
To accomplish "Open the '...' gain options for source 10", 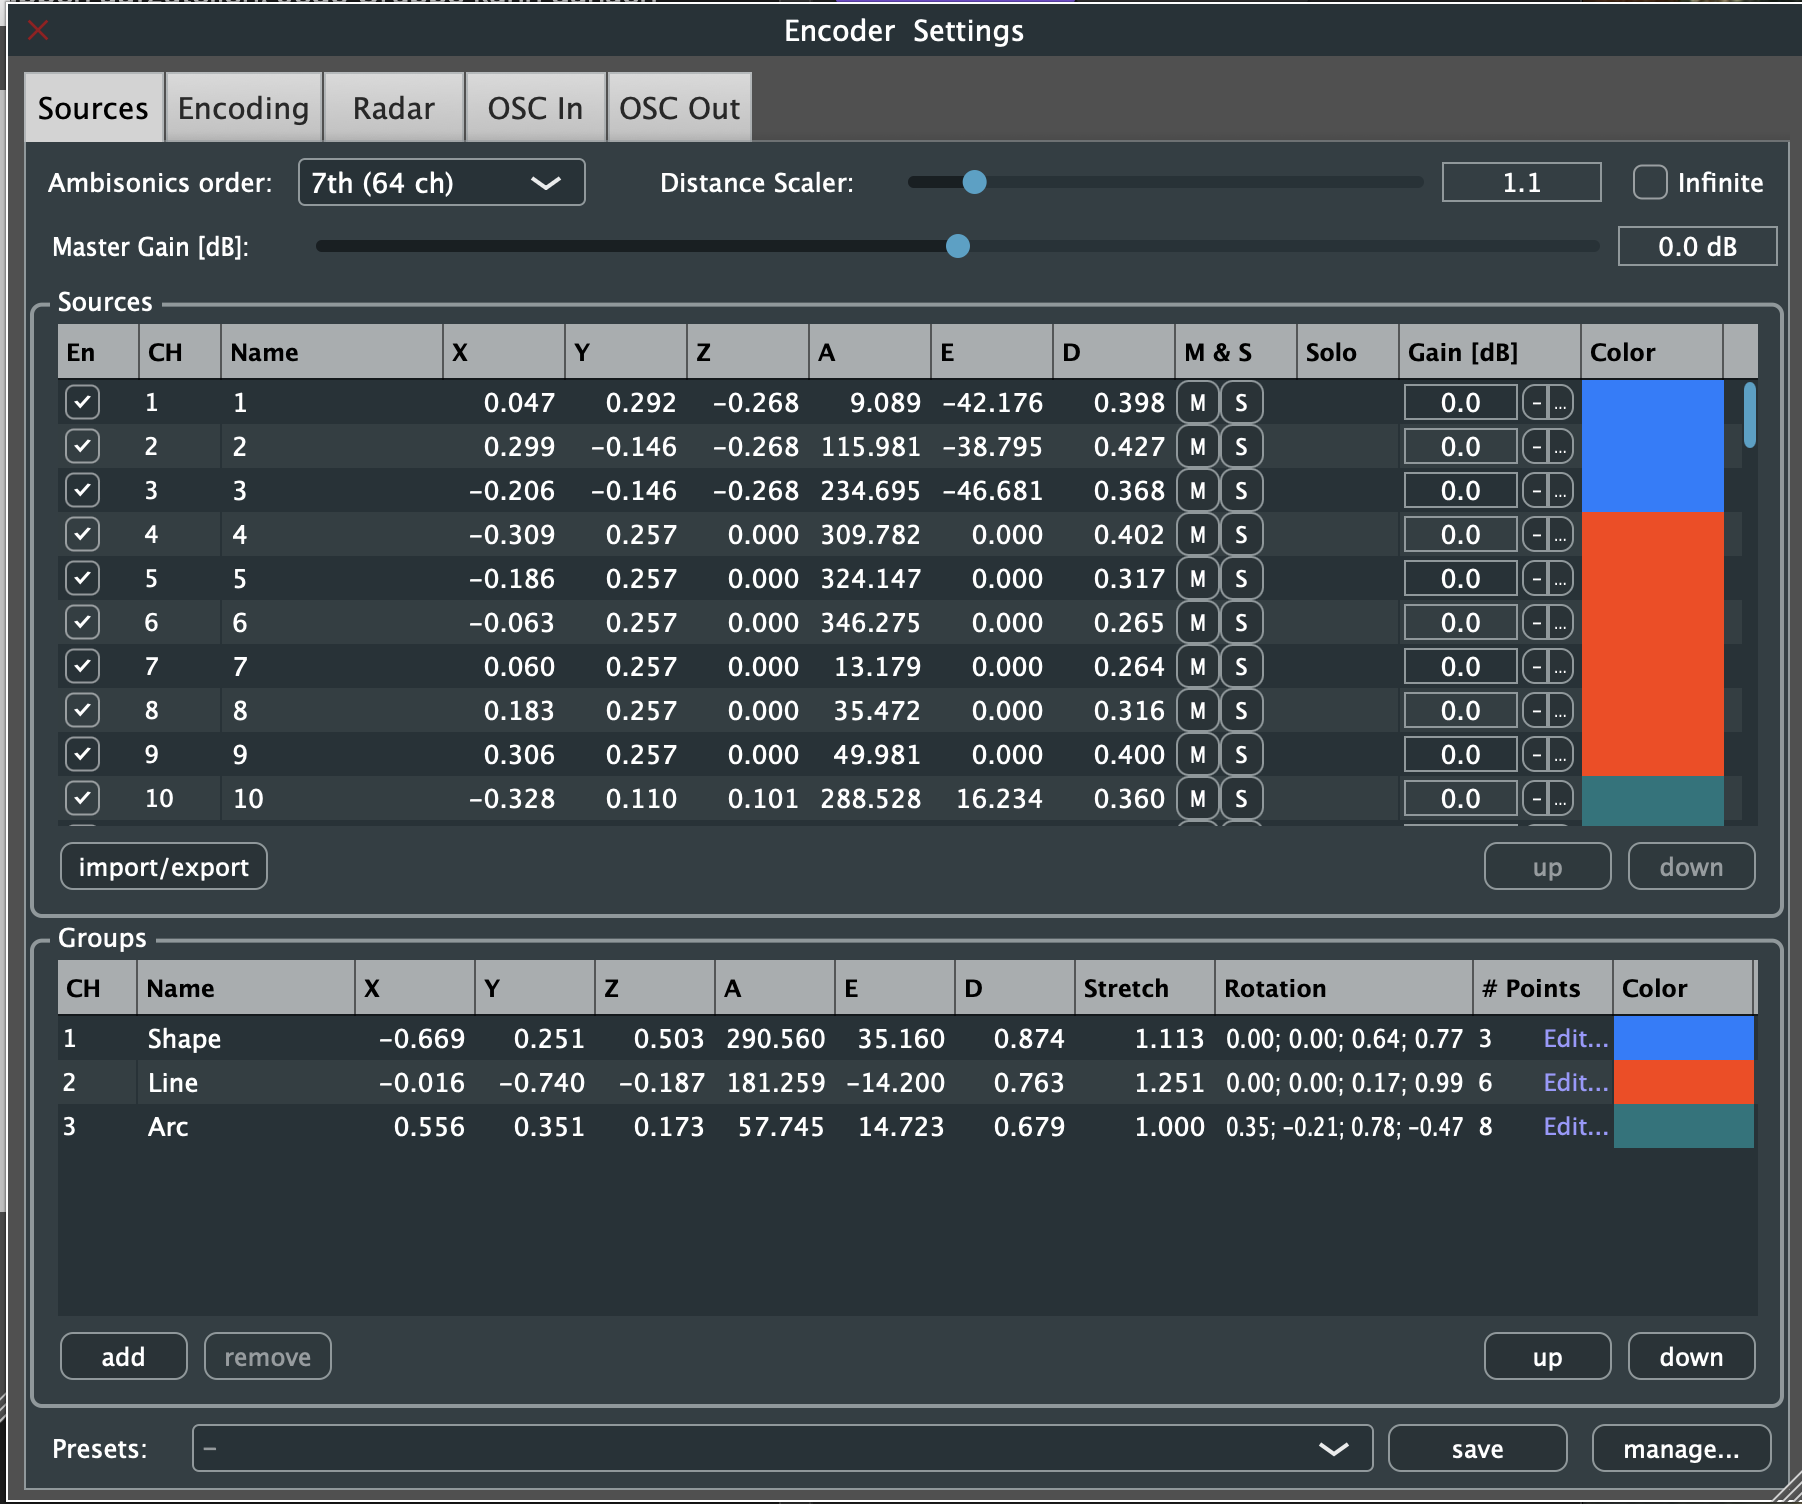I will [1560, 798].
